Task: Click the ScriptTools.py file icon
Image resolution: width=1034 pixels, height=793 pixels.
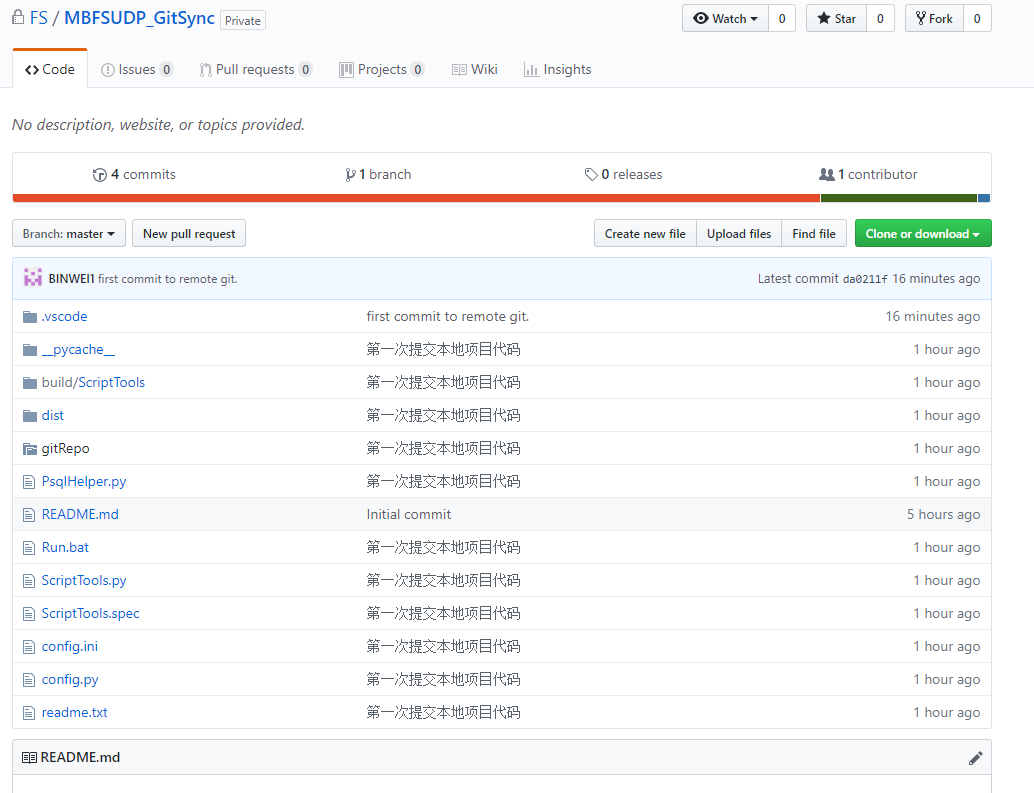Action: tap(29, 581)
